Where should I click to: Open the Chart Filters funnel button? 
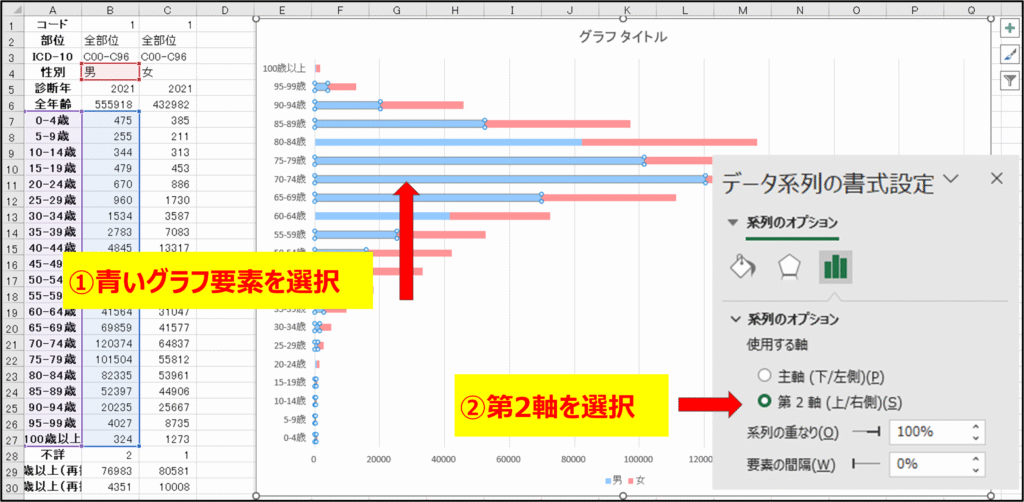pyautogui.click(x=1007, y=83)
